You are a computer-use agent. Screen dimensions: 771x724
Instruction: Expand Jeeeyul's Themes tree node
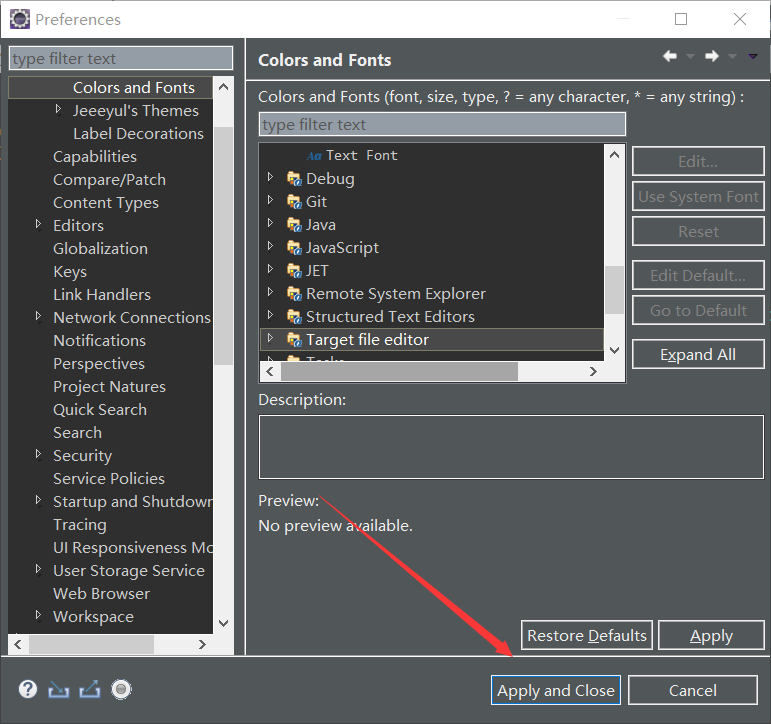(x=58, y=109)
